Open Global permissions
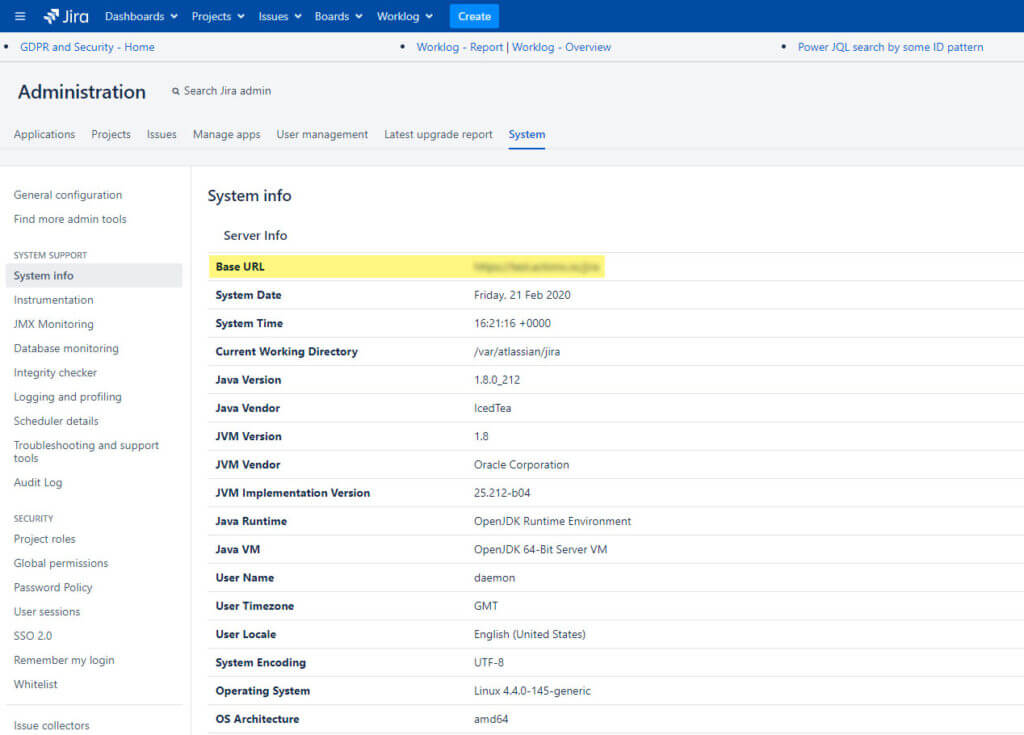 61,563
